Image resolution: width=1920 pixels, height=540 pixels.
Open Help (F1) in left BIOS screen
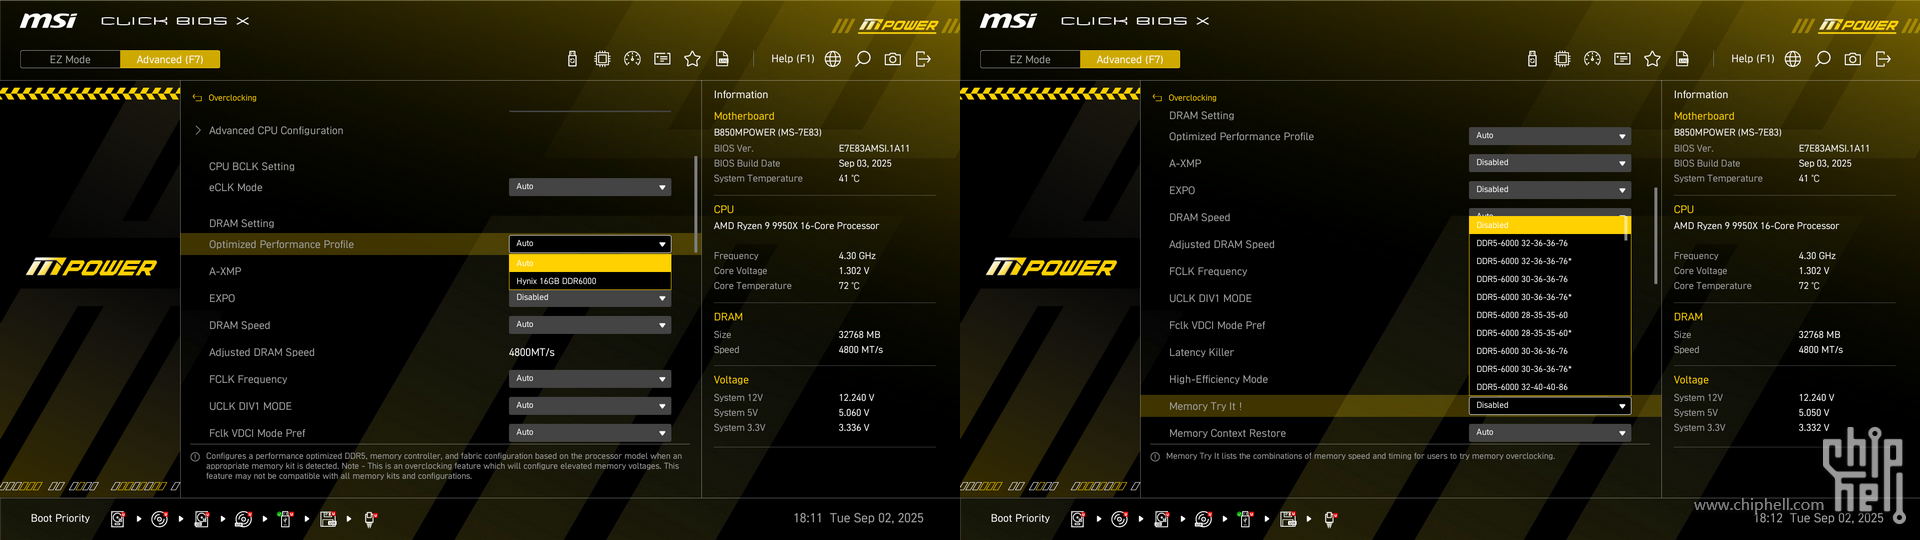(793, 59)
